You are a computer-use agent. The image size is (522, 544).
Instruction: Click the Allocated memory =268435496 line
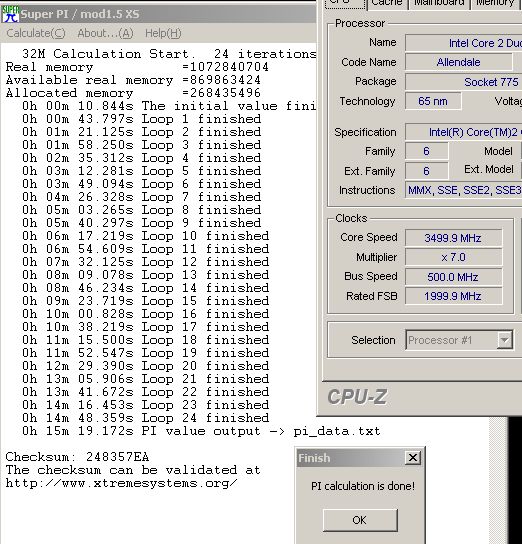133,93
